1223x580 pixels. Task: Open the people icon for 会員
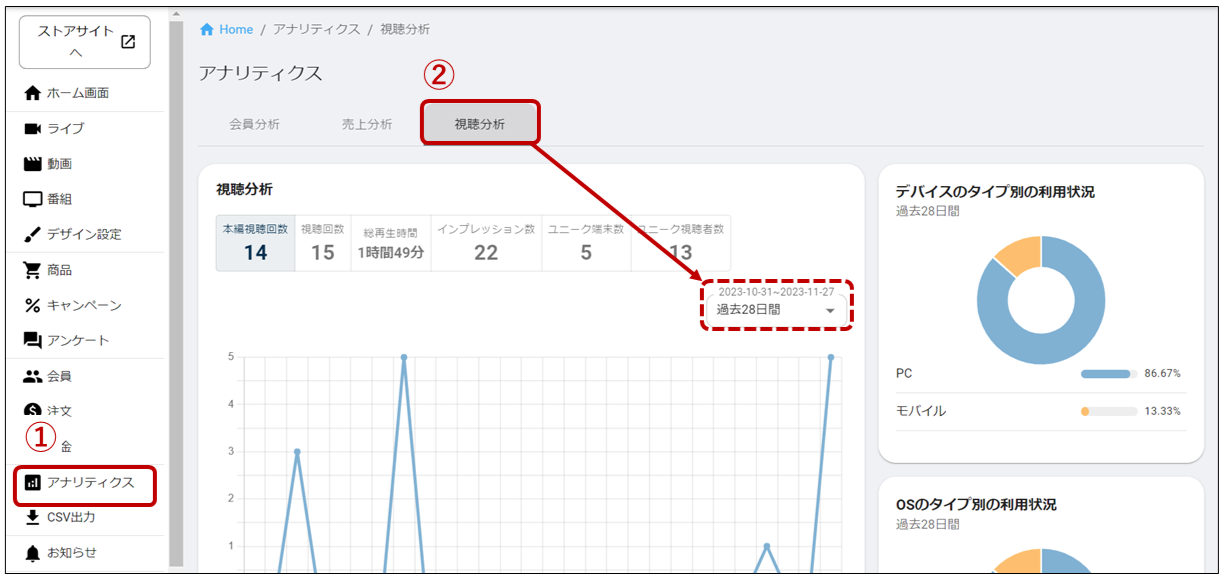tap(33, 376)
